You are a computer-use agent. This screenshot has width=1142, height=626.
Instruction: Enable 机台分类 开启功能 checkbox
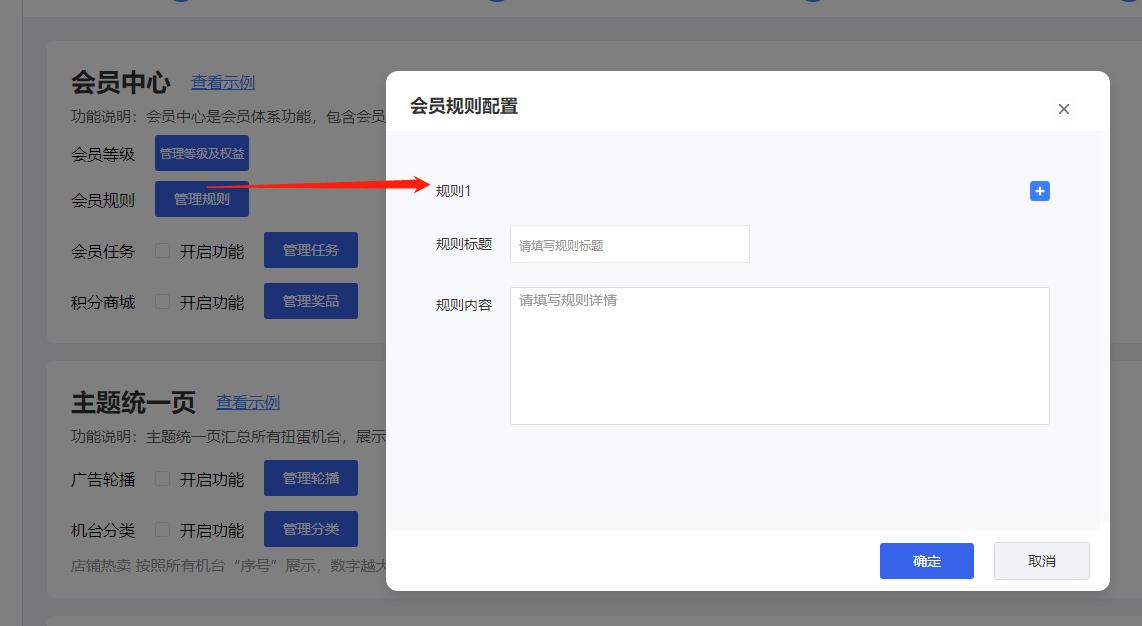pos(162,530)
